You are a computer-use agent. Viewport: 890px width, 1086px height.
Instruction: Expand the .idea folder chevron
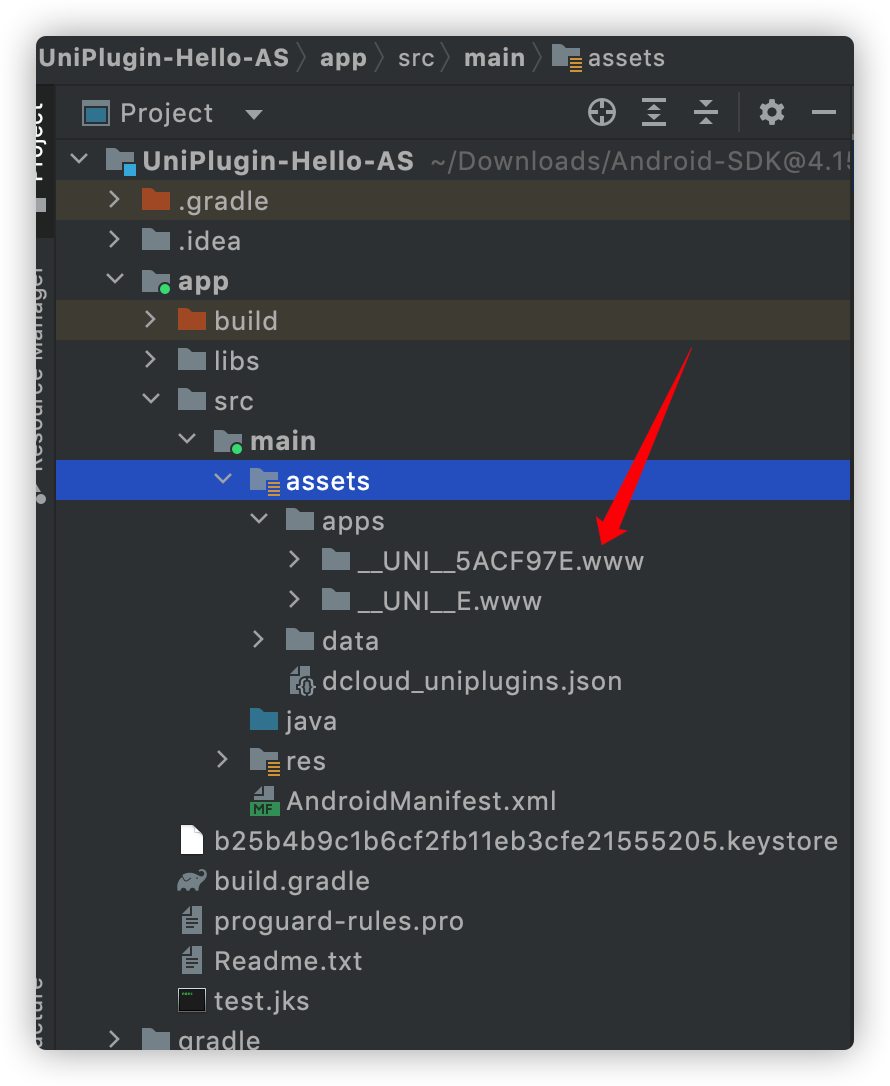coord(115,240)
